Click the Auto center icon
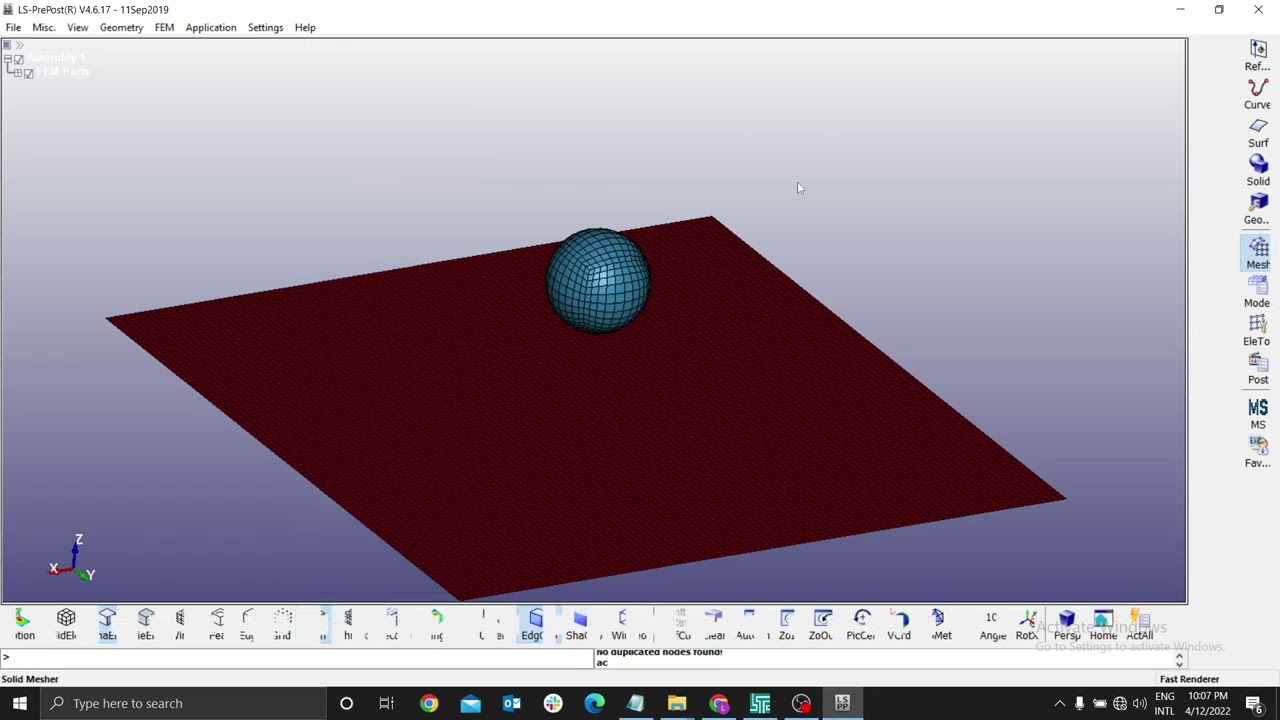Screen dimensions: 1280x720 point(747,625)
